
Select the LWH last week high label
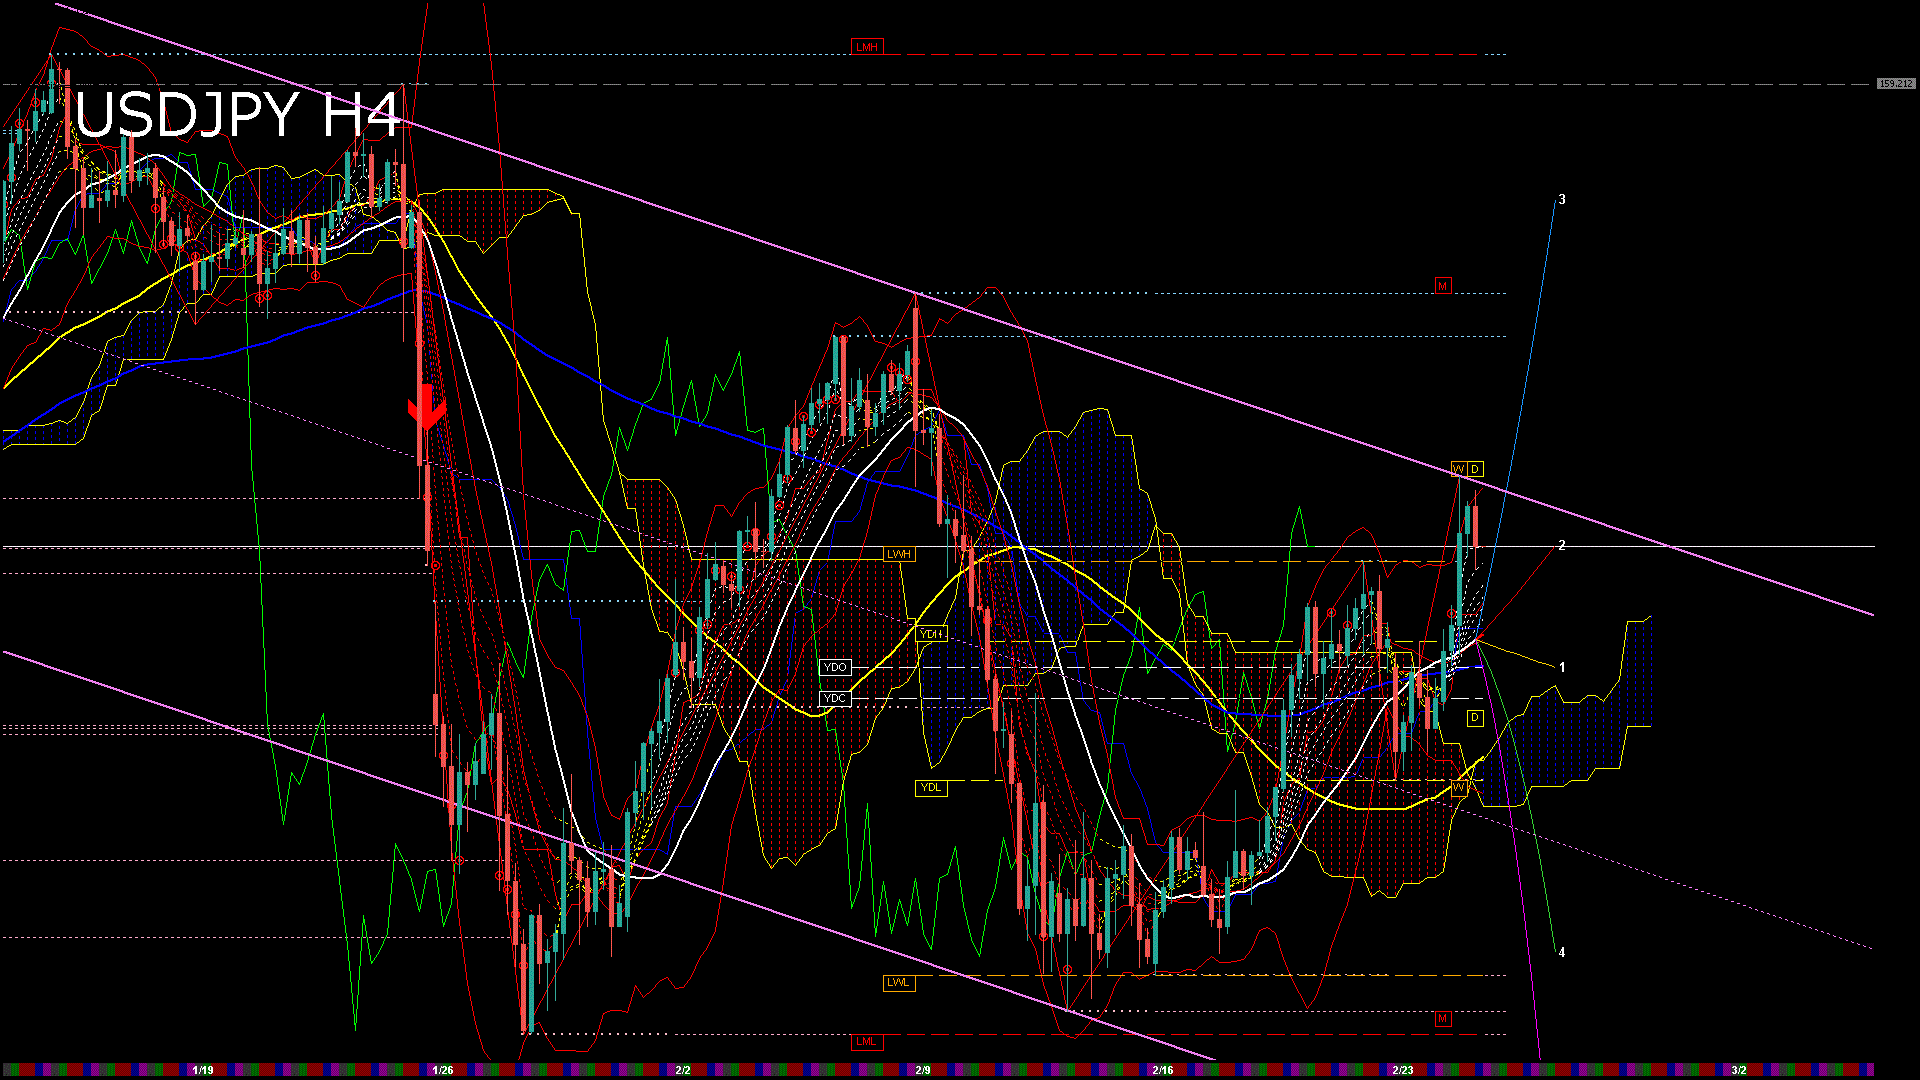point(897,553)
